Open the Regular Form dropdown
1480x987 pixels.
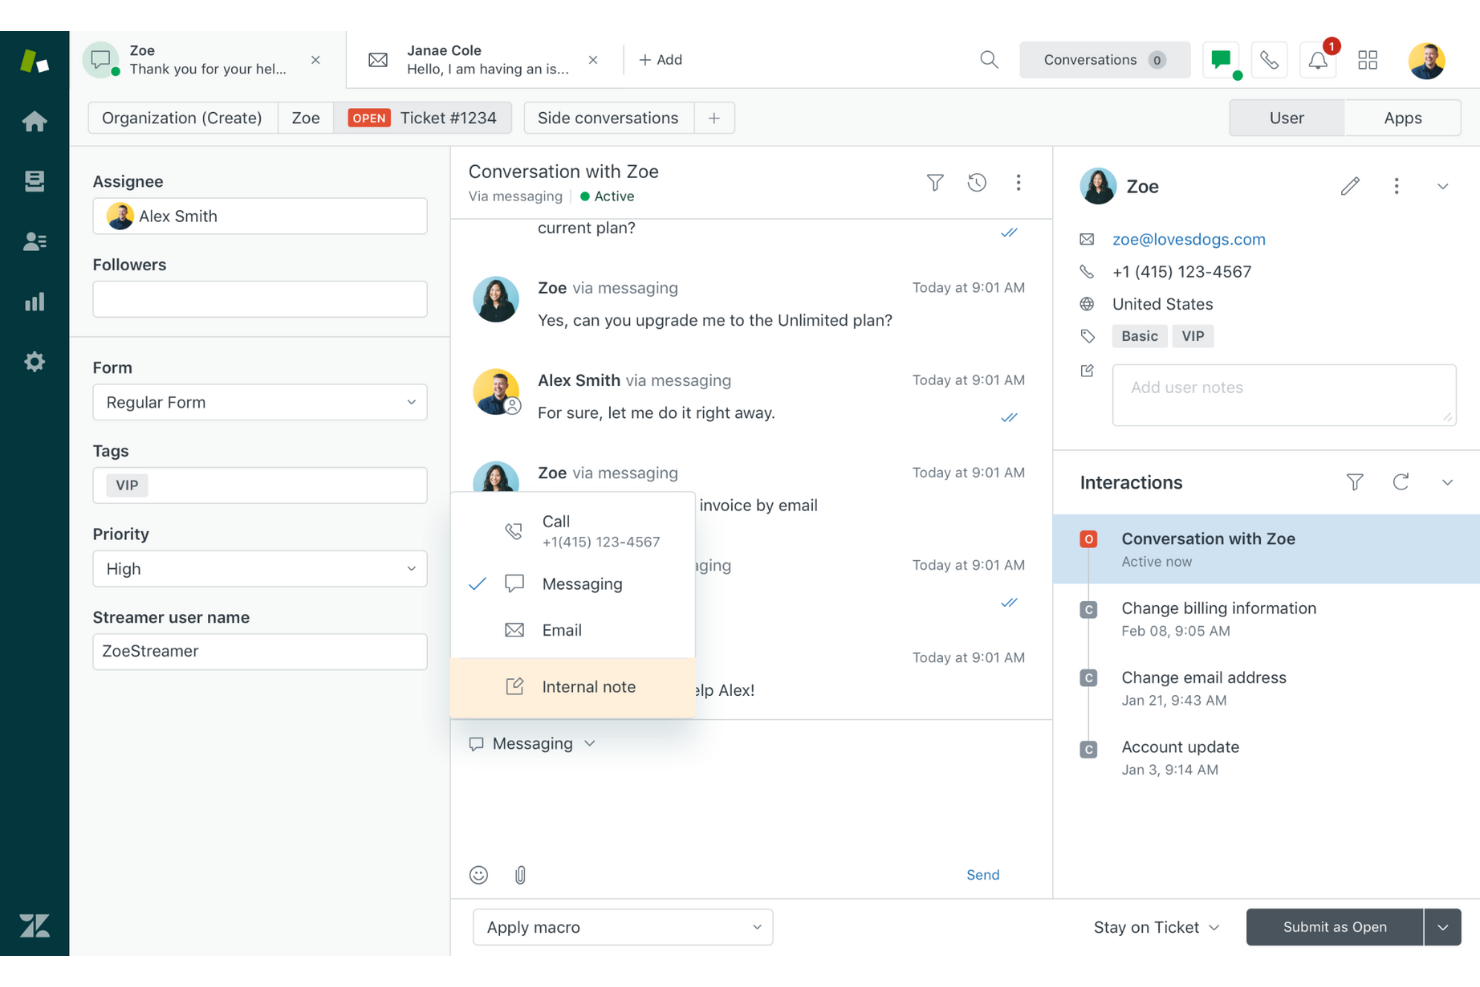tap(259, 402)
